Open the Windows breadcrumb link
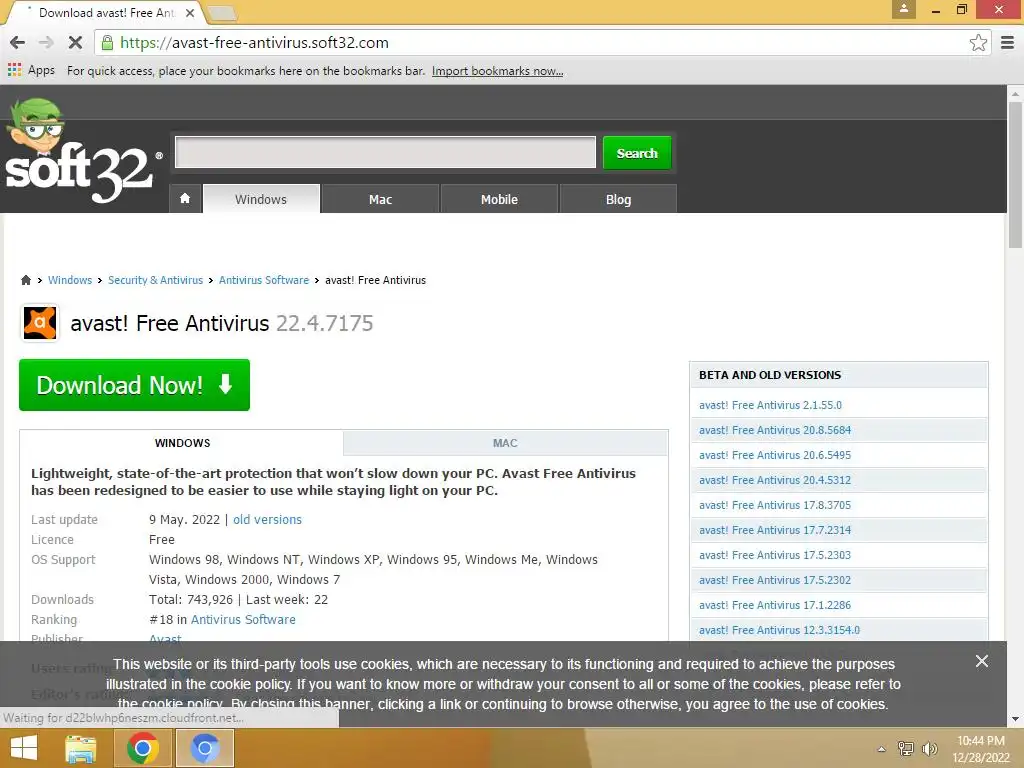 coord(70,280)
